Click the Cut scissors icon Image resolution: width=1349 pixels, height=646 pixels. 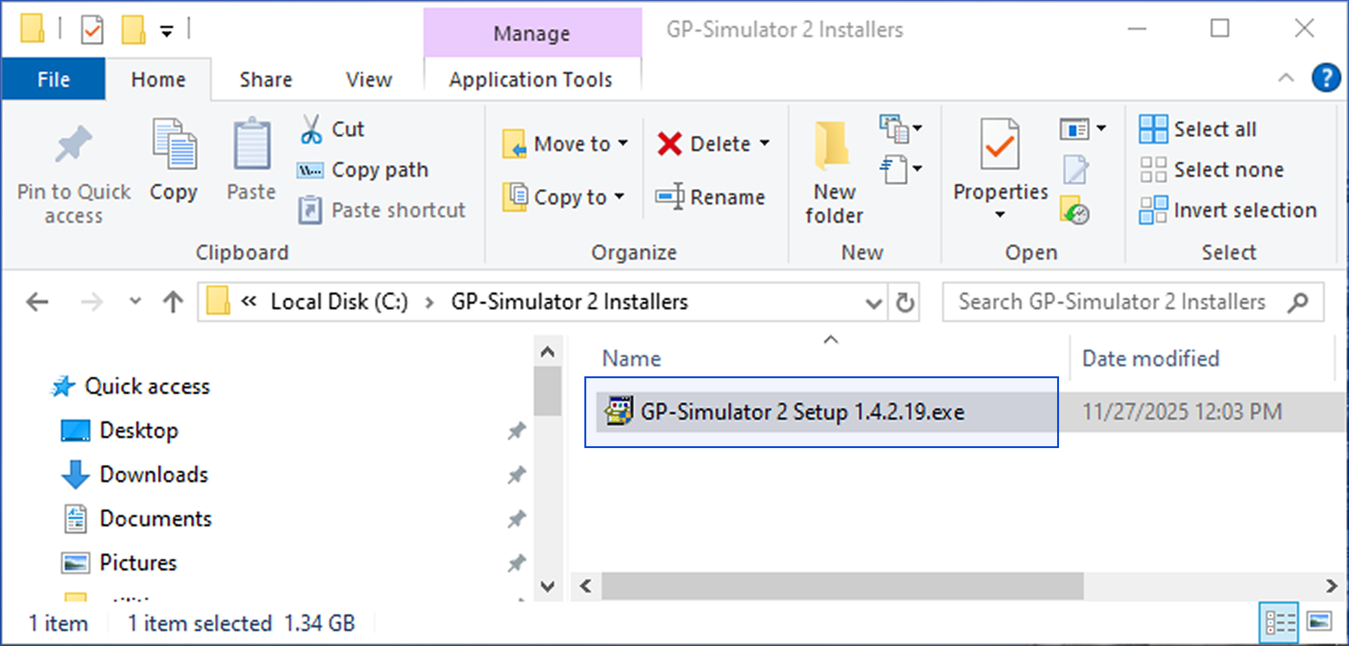[x=311, y=129]
